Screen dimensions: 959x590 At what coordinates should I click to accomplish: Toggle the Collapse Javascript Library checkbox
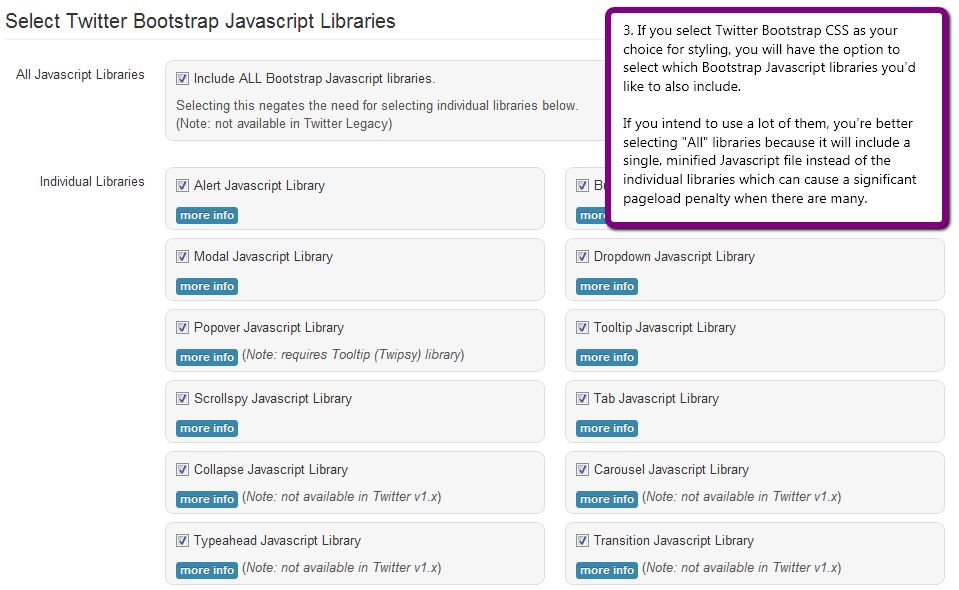(x=182, y=469)
